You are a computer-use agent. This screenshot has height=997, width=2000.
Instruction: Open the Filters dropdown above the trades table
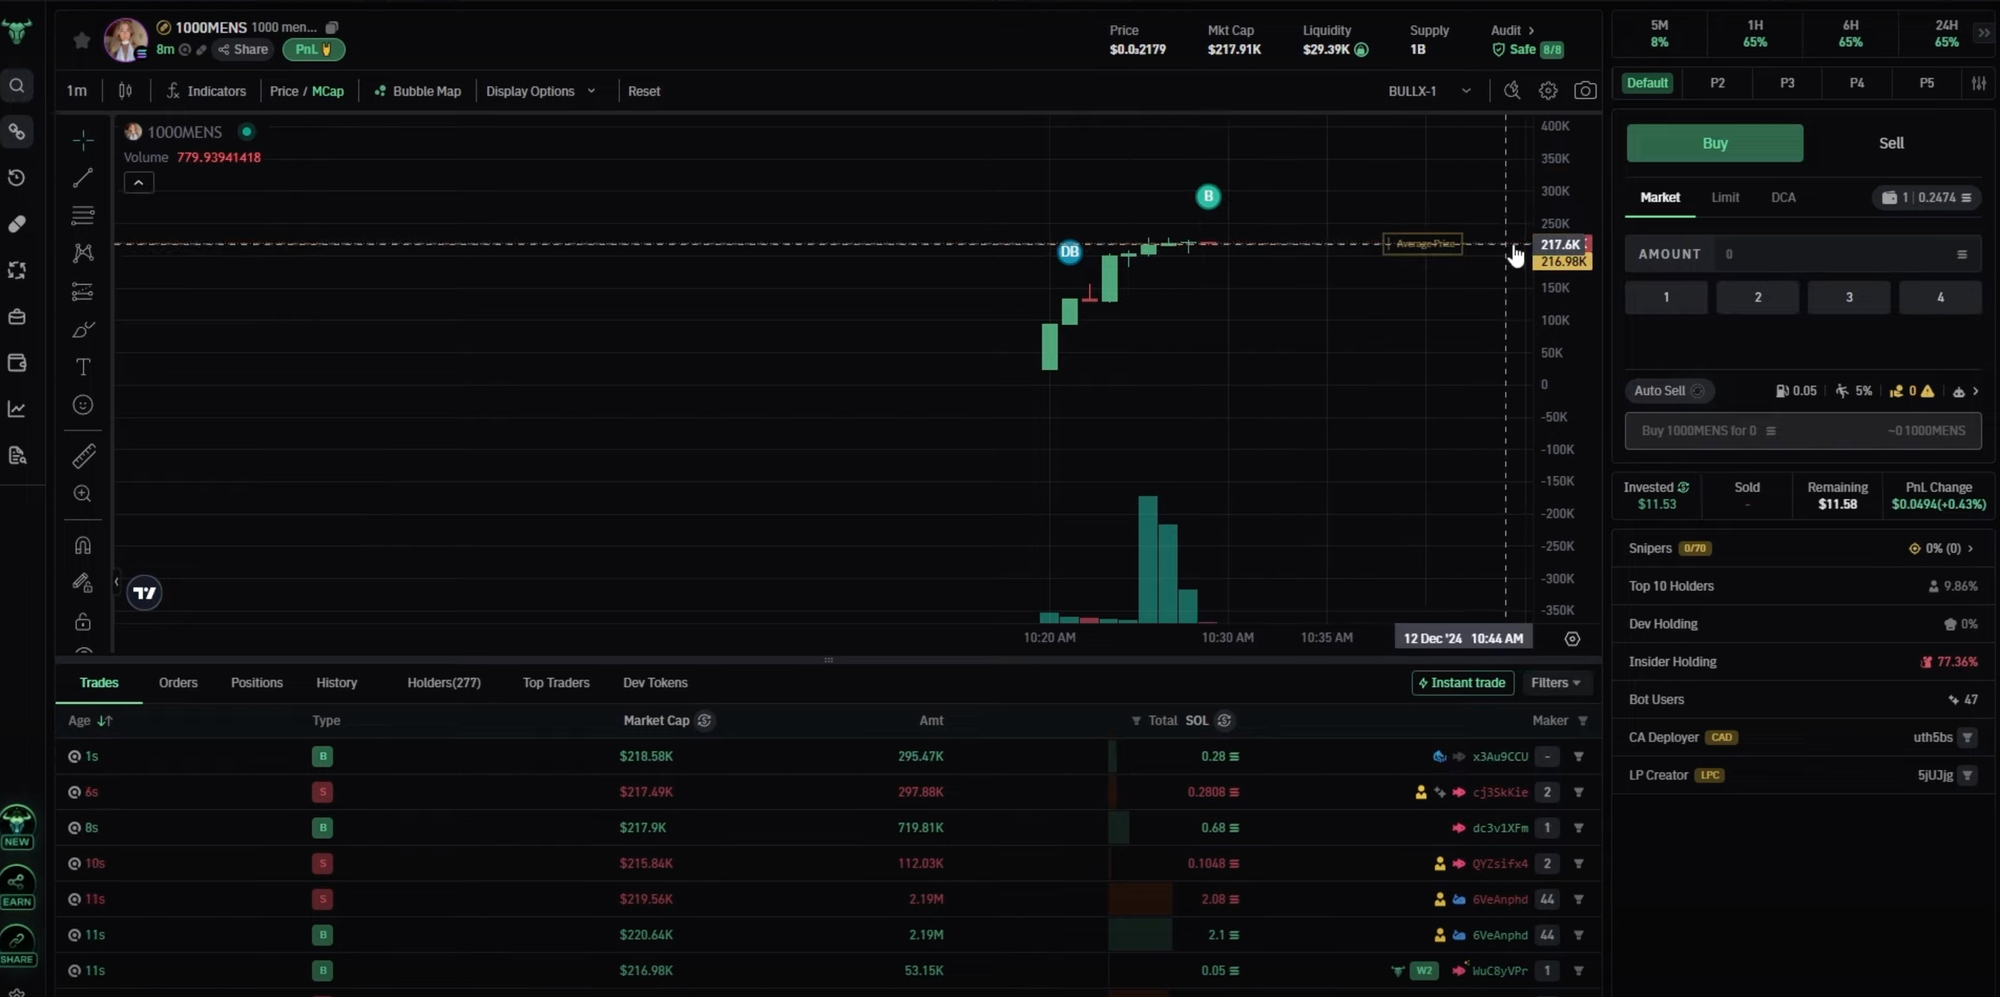click(x=1556, y=682)
